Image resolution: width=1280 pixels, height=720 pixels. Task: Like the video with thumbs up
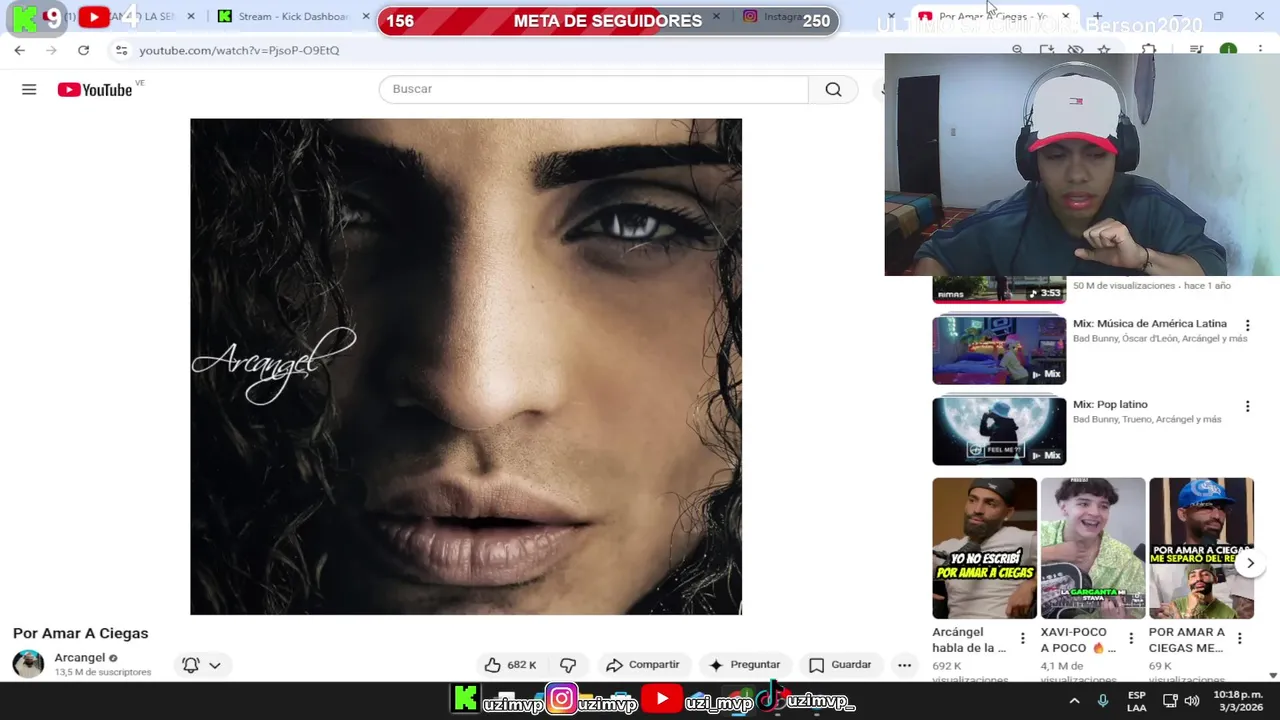click(510, 665)
